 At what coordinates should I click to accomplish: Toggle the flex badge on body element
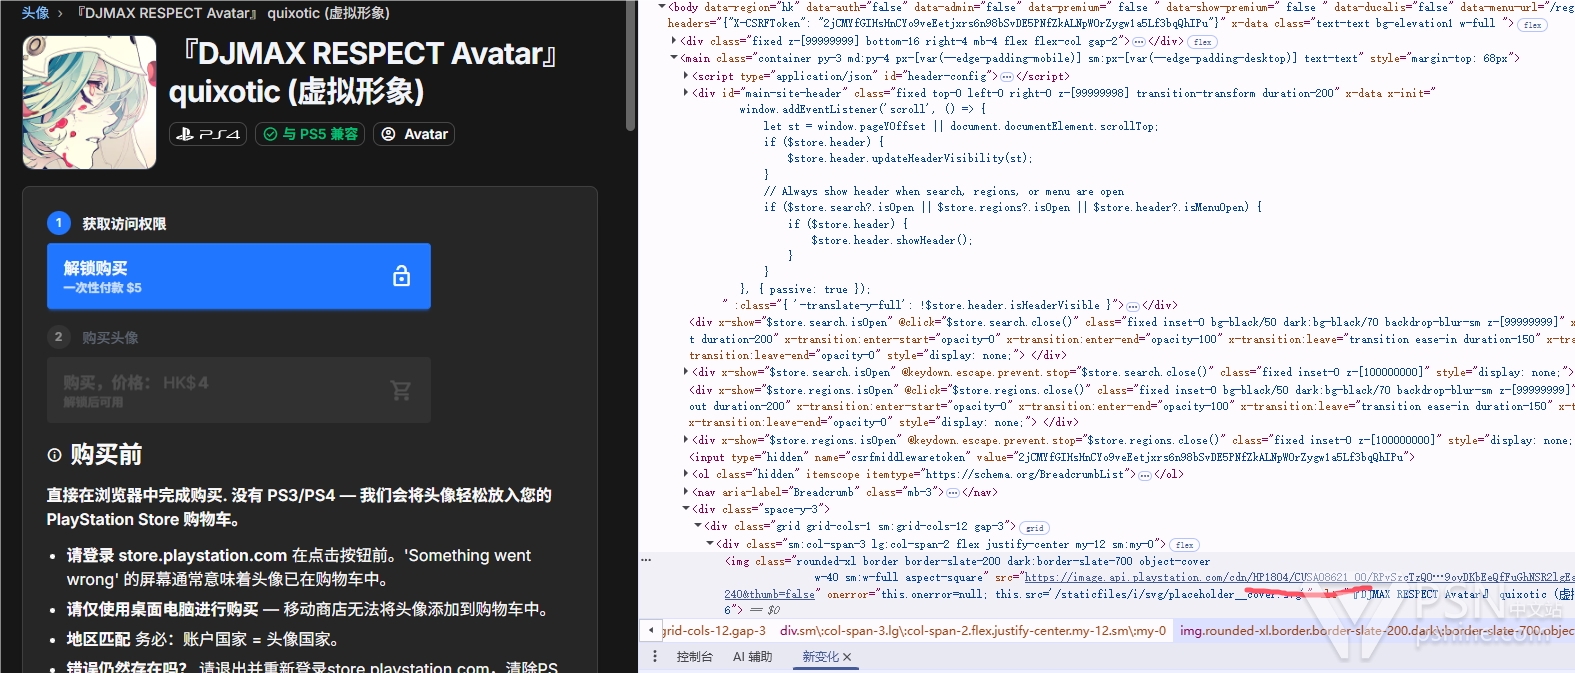click(x=1532, y=25)
